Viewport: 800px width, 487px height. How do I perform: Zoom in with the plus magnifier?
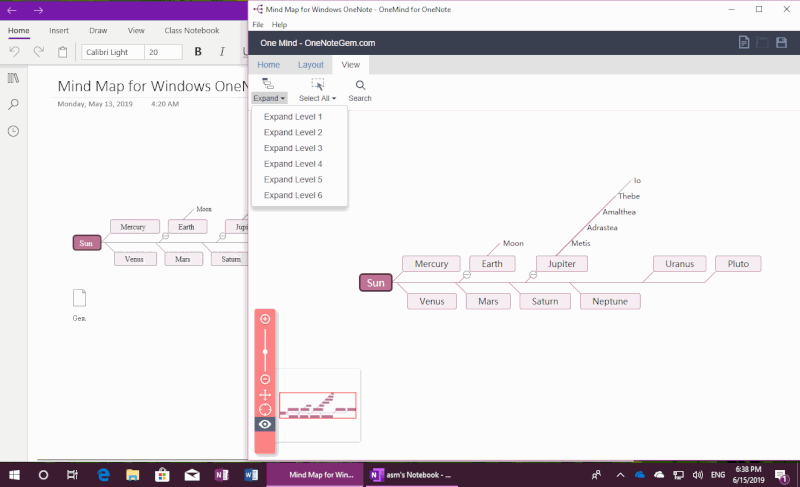(x=265, y=319)
